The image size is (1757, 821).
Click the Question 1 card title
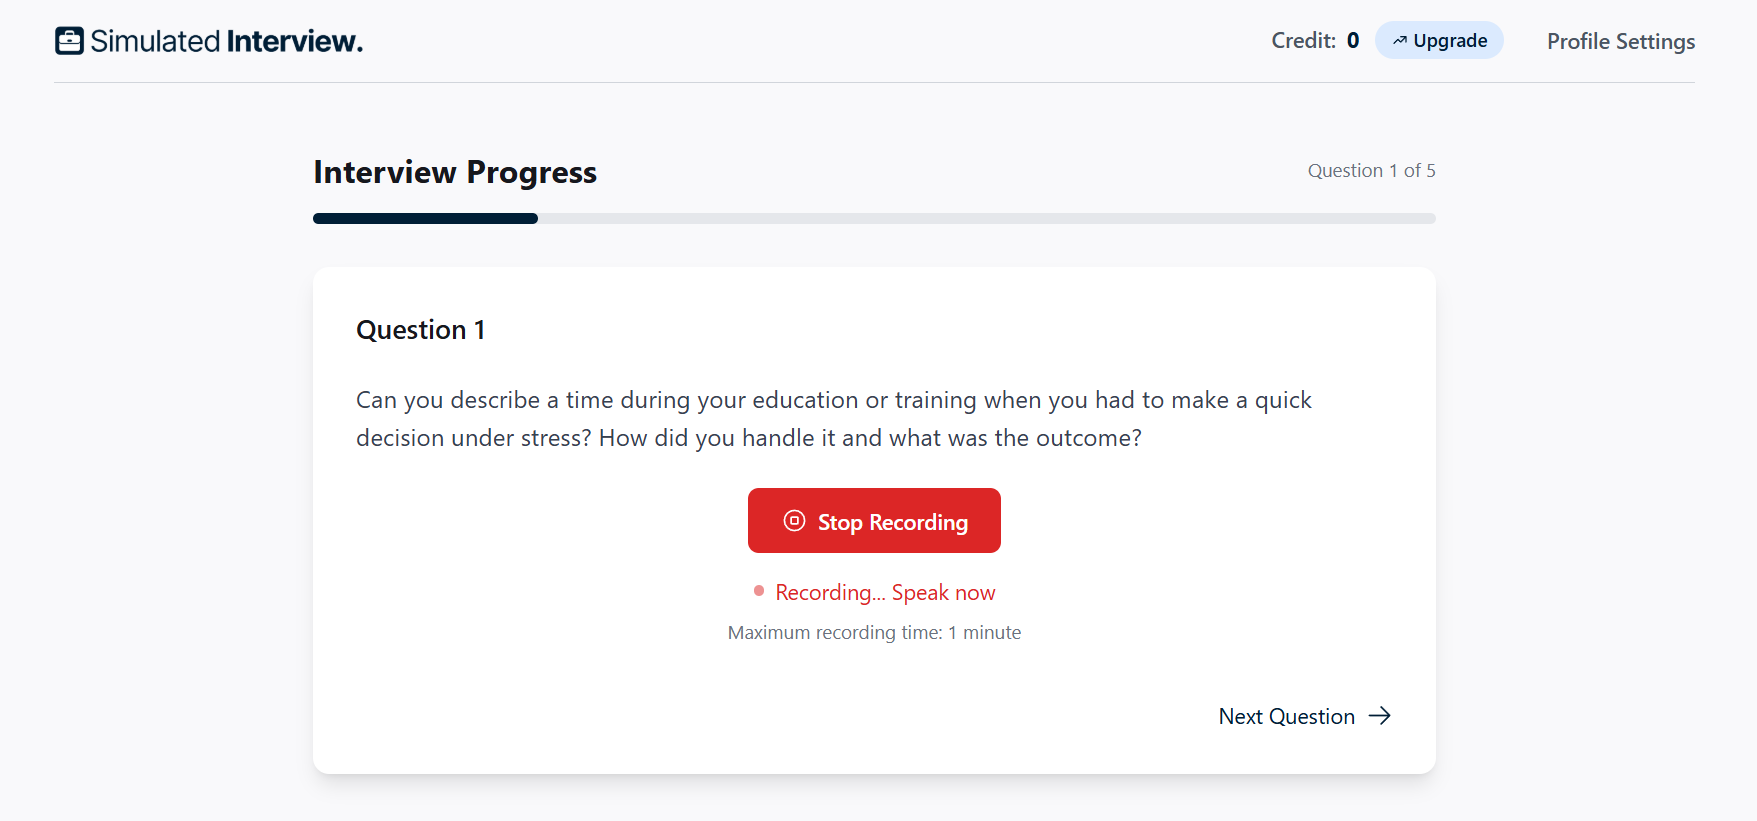click(421, 330)
